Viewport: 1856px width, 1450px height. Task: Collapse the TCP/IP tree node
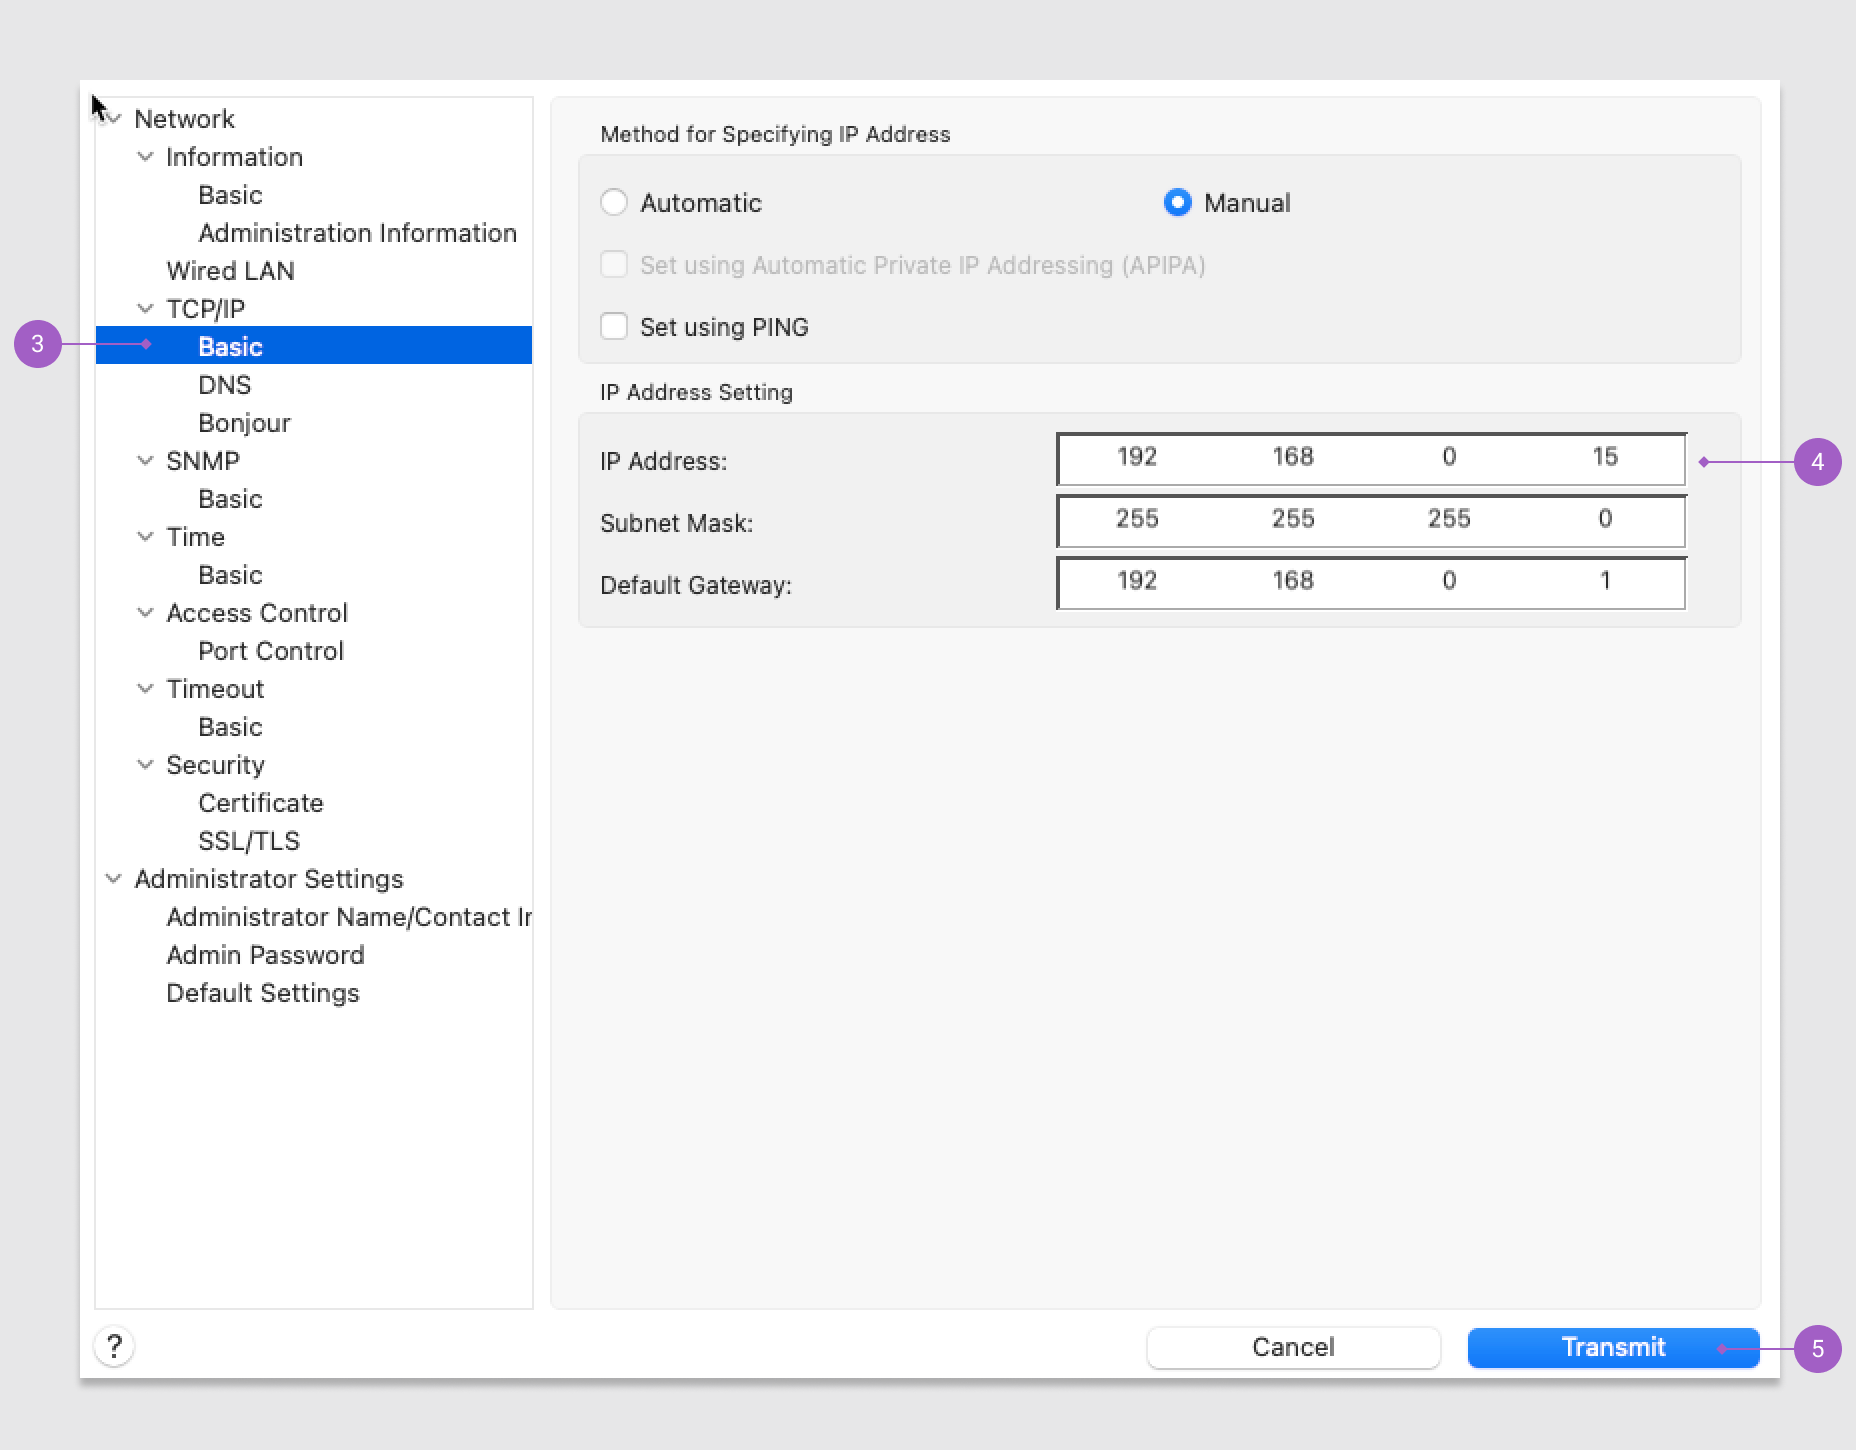click(146, 309)
